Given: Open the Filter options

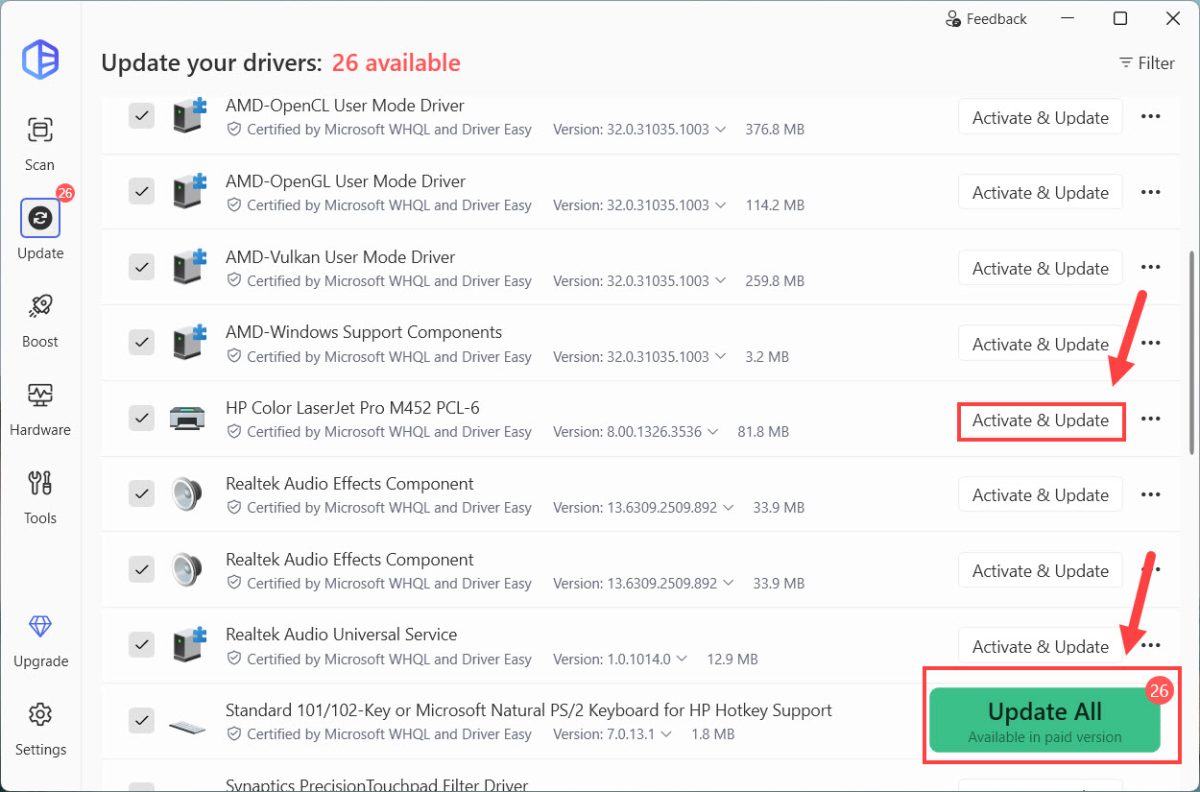Looking at the screenshot, I should click(x=1146, y=63).
